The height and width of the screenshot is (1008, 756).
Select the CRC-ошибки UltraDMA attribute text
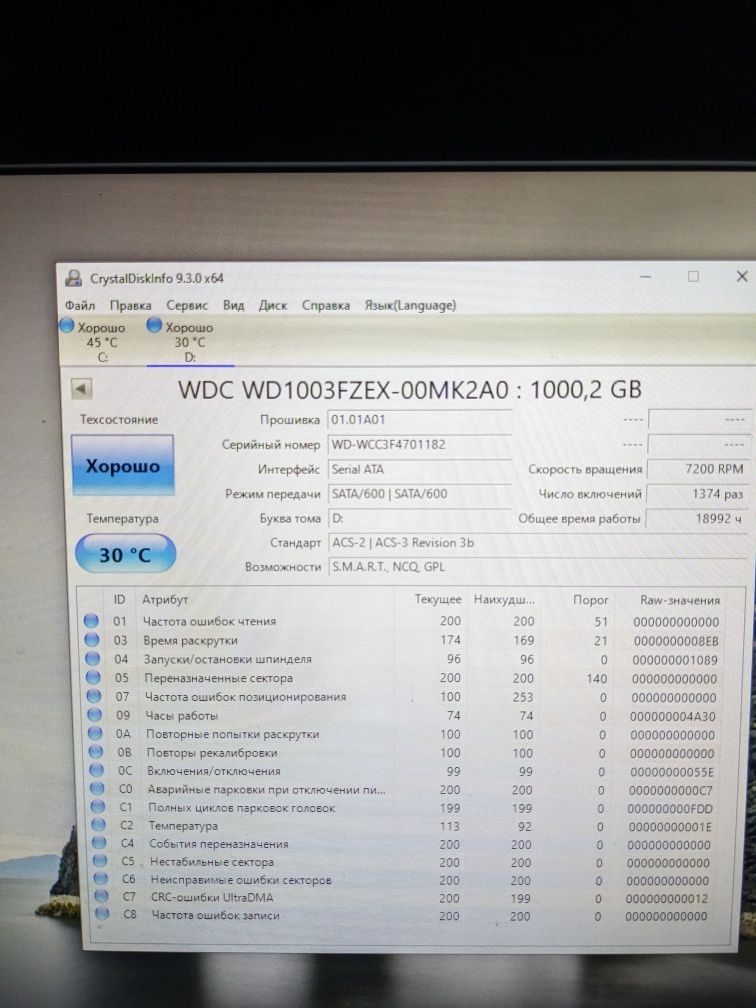click(x=212, y=897)
